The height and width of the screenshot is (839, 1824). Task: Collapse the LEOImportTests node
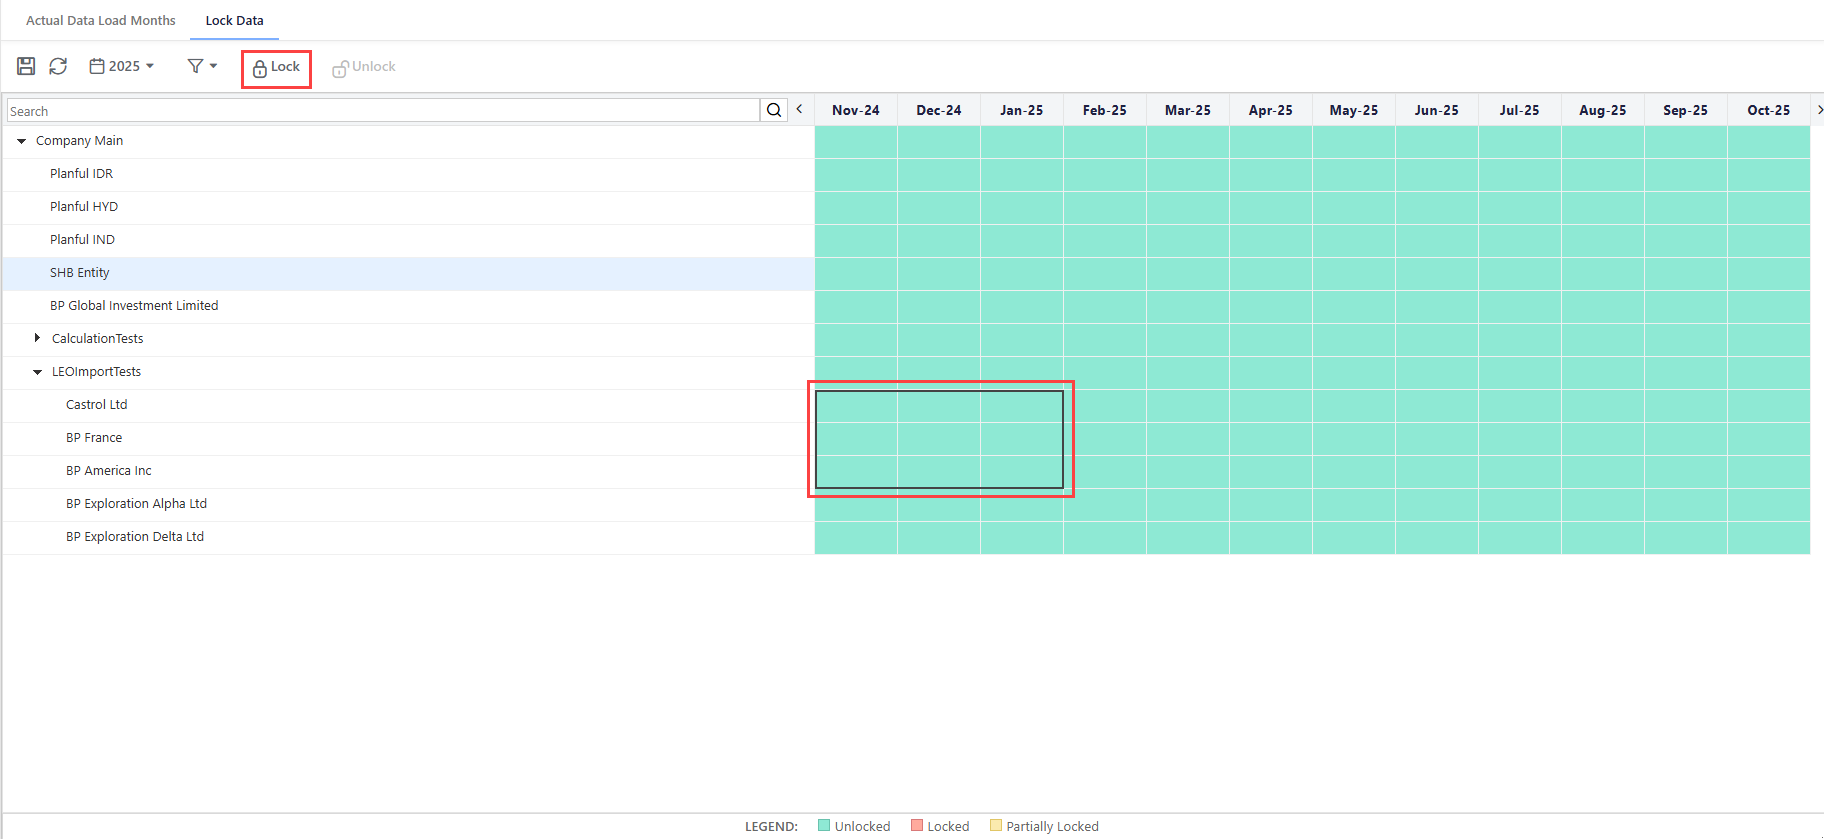click(x=38, y=372)
